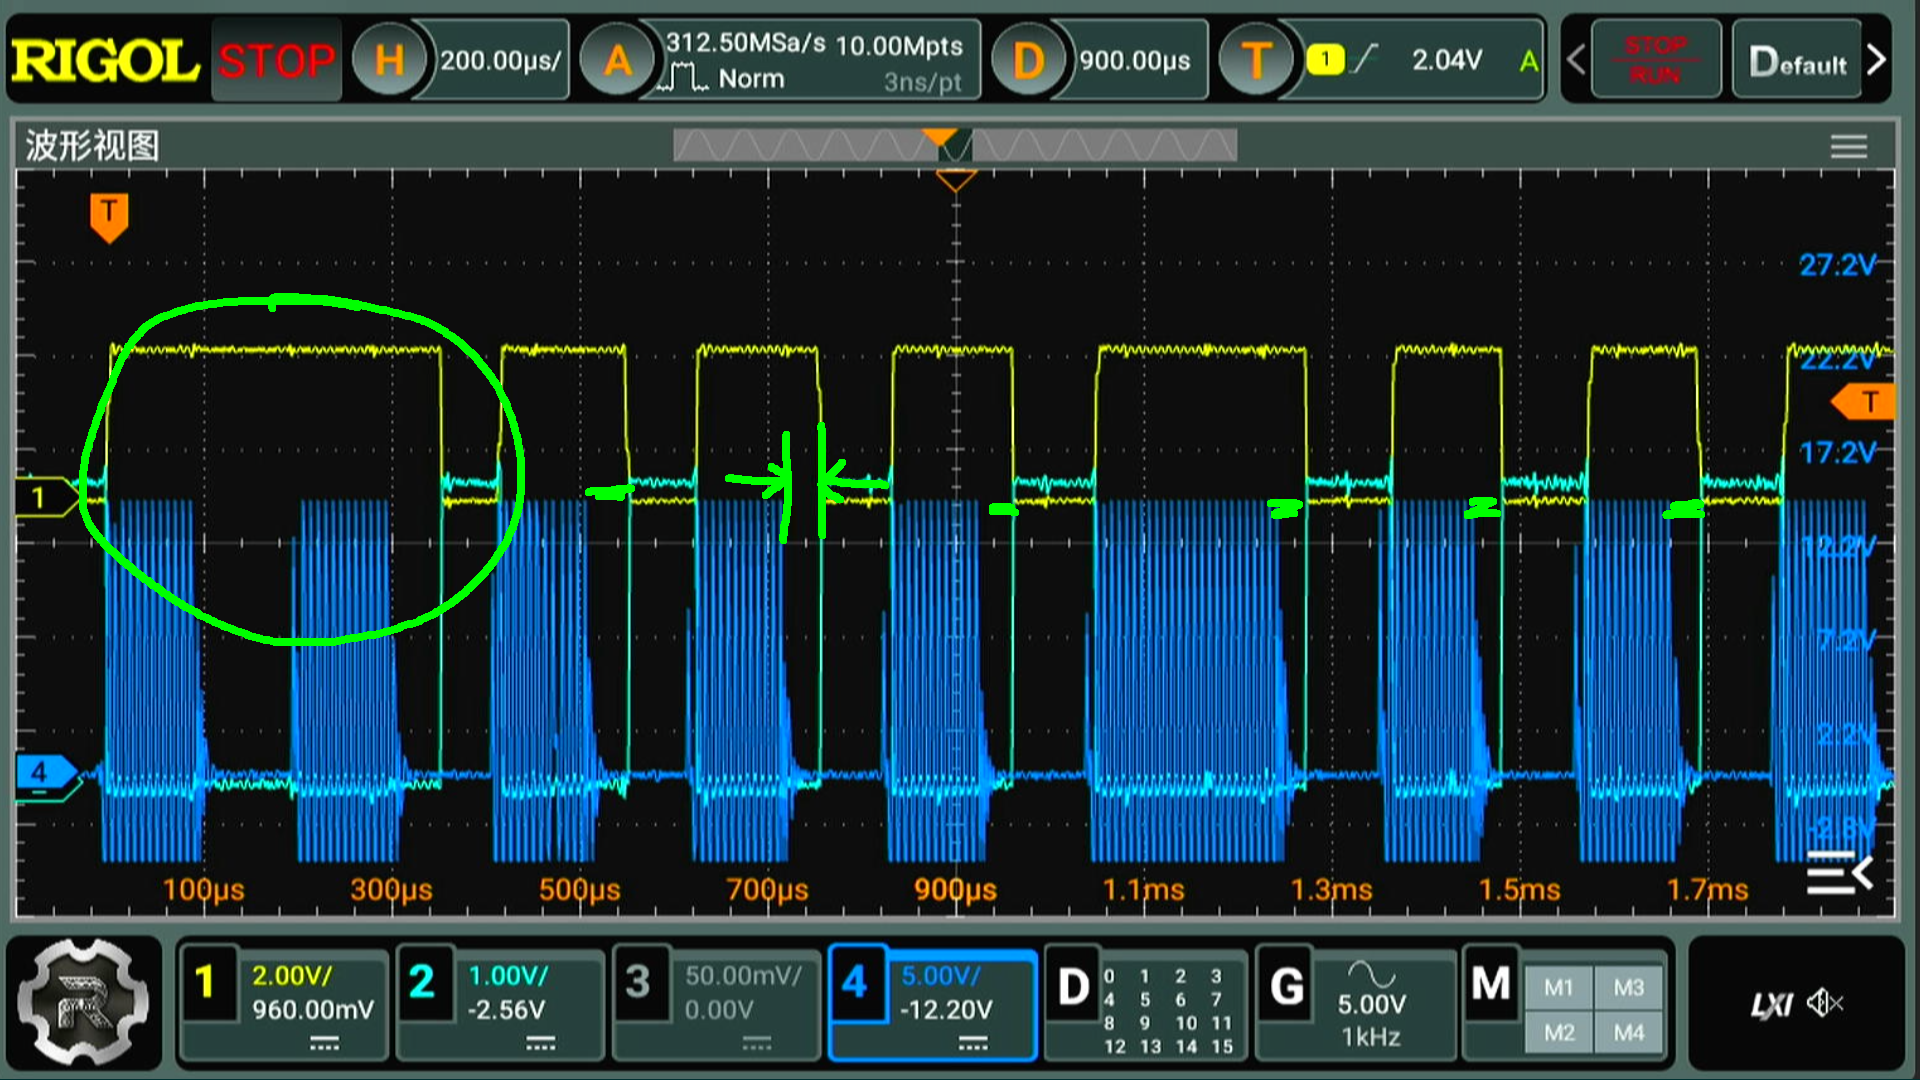Click the muted speaker icon
The height and width of the screenshot is (1080, 1920).
coord(1825,1003)
